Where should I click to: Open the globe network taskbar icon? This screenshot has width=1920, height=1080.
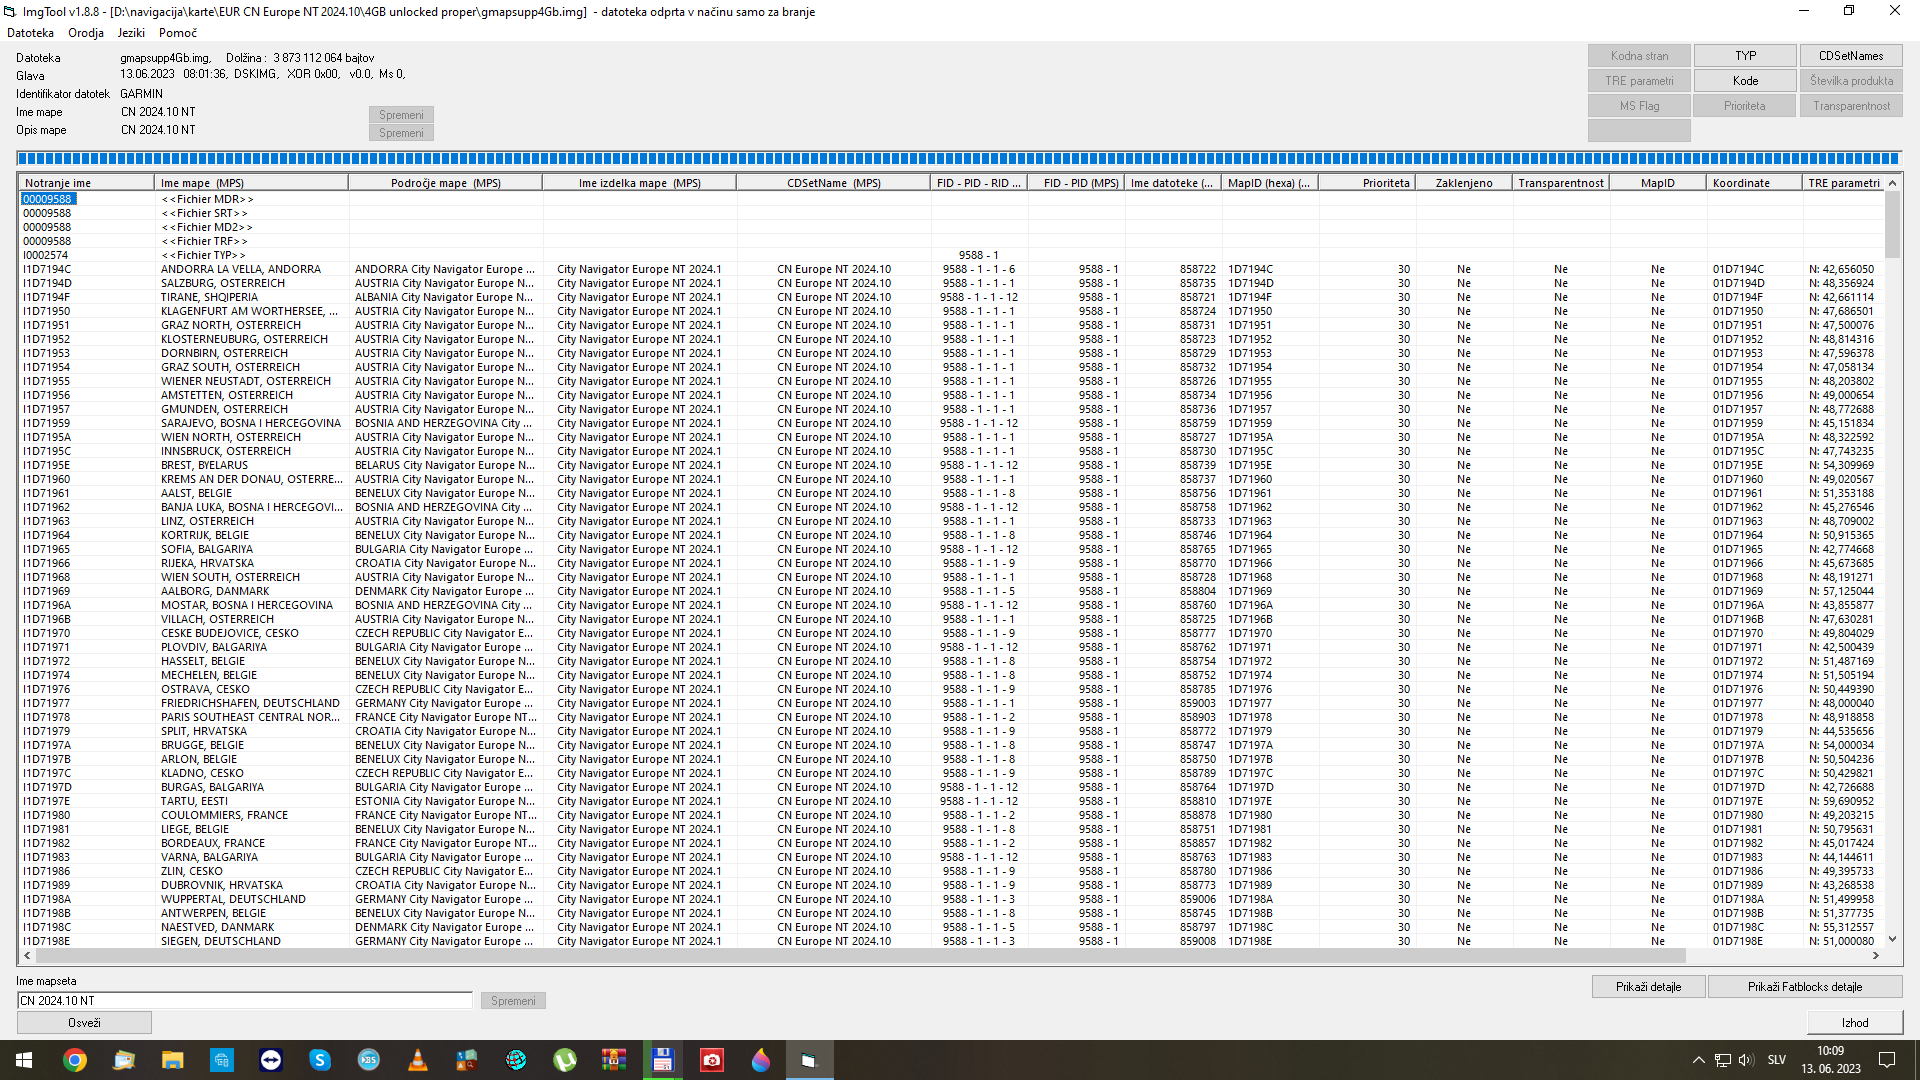point(516,1060)
